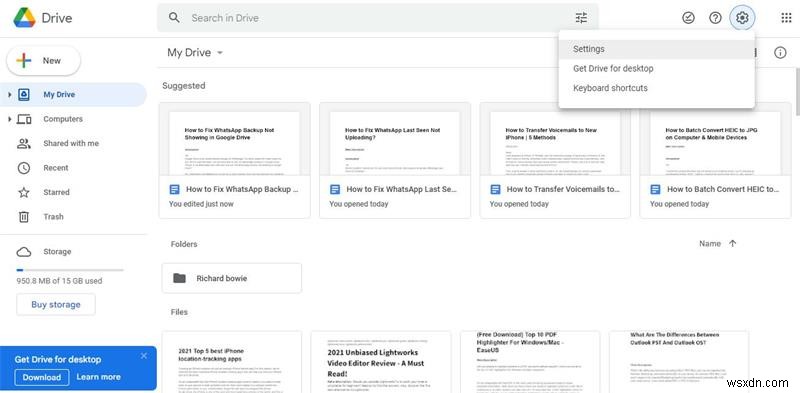Click the 'You edited just now' text
Viewport: 800px width, 393px height.
click(201, 204)
